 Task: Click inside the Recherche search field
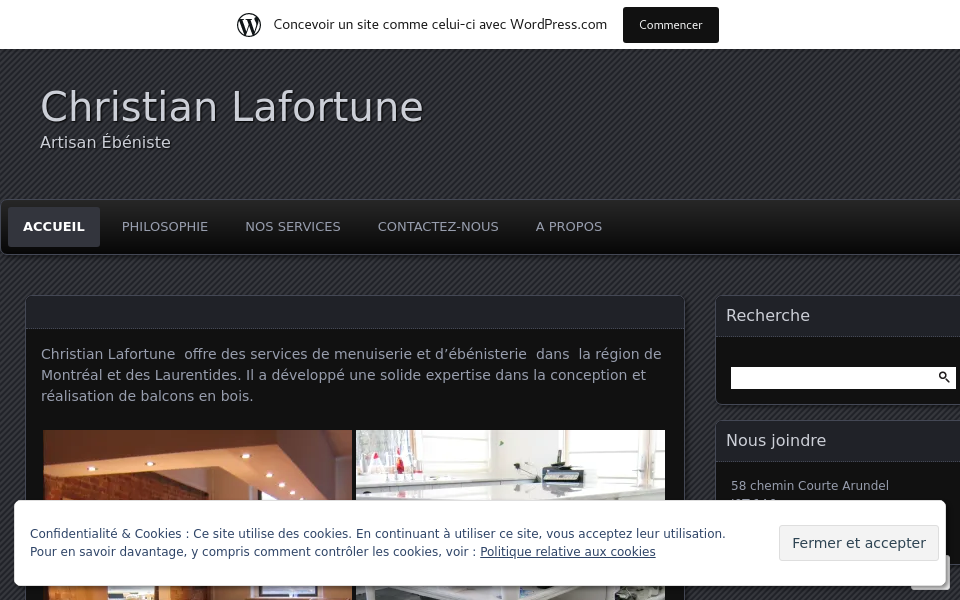click(830, 377)
